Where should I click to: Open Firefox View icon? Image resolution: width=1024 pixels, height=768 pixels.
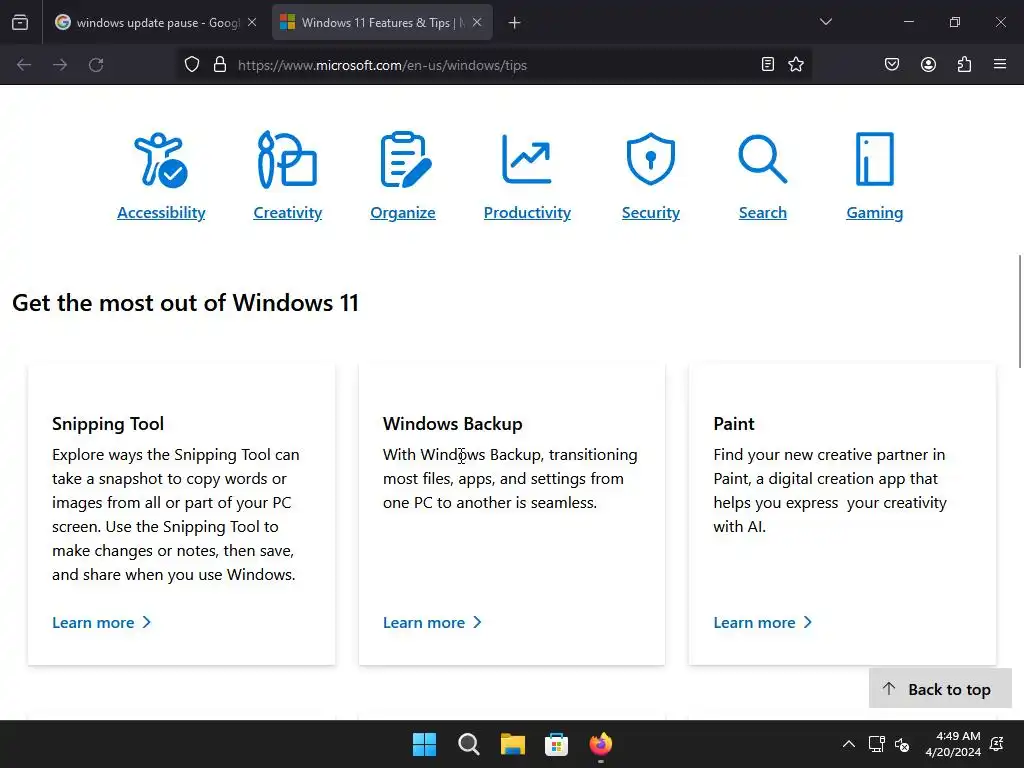point(20,23)
